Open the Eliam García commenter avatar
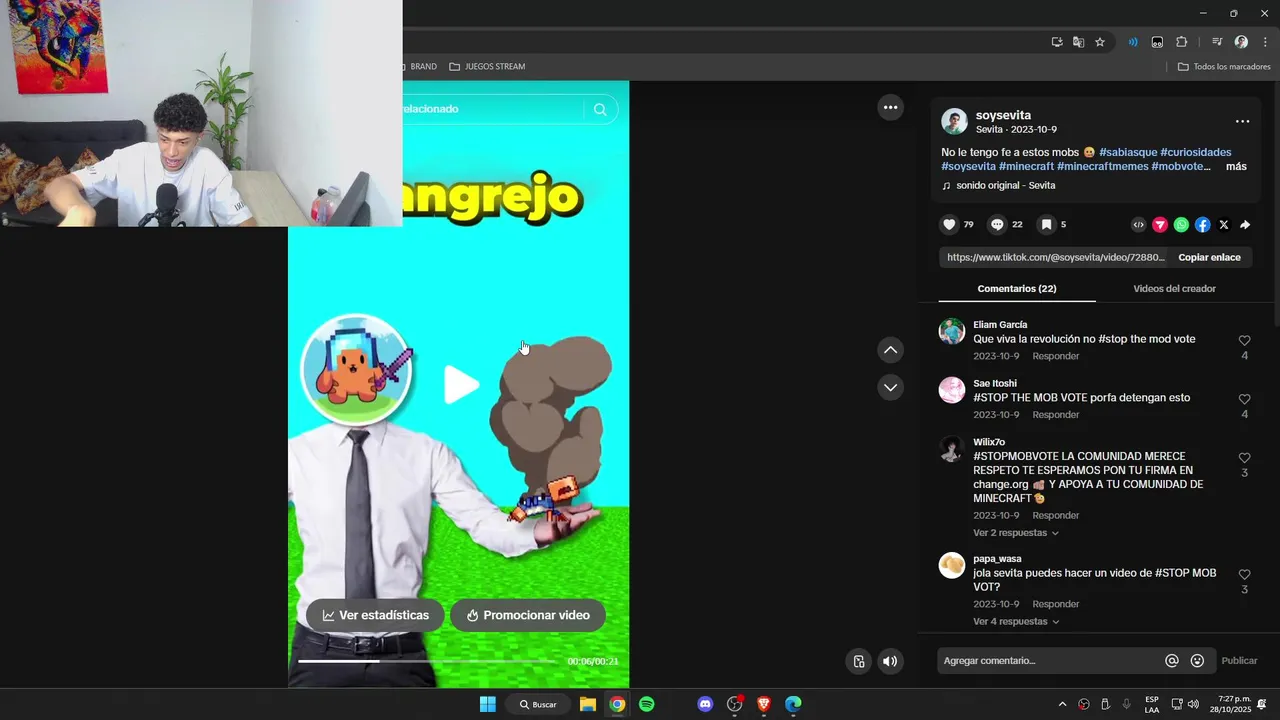Viewport: 1280px width, 720px height. tap(952, 332)
